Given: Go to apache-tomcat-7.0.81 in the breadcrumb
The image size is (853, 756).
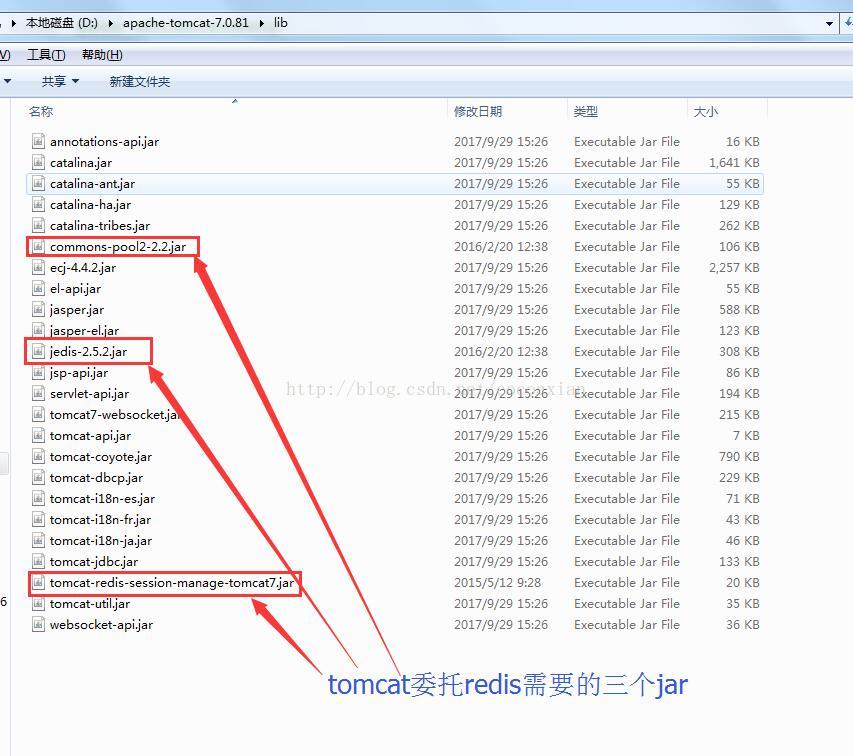Looking at the screenshot, I should pyautogui.click(x=186, y=23).
